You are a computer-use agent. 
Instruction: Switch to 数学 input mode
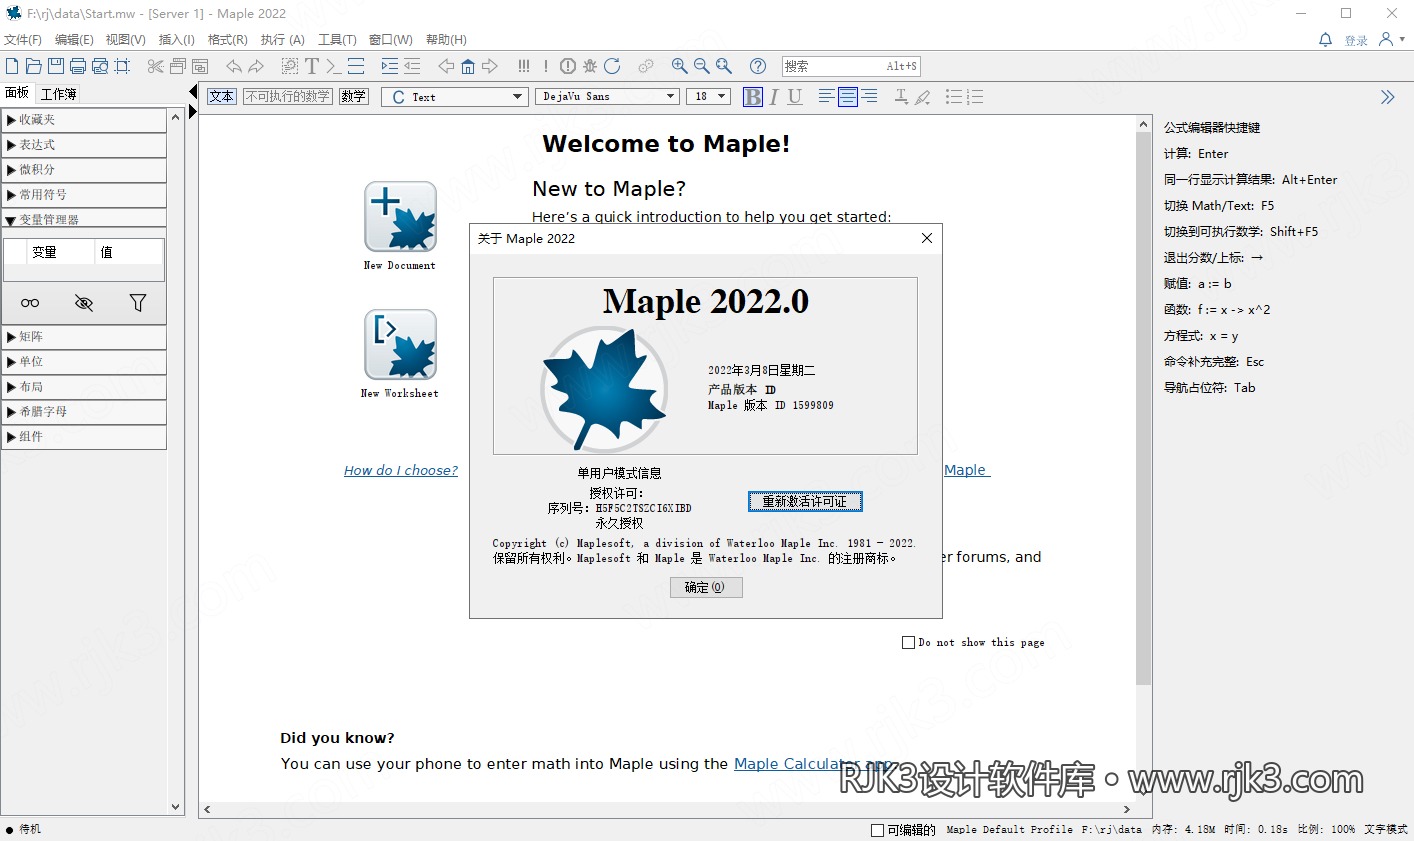(354, 97)
